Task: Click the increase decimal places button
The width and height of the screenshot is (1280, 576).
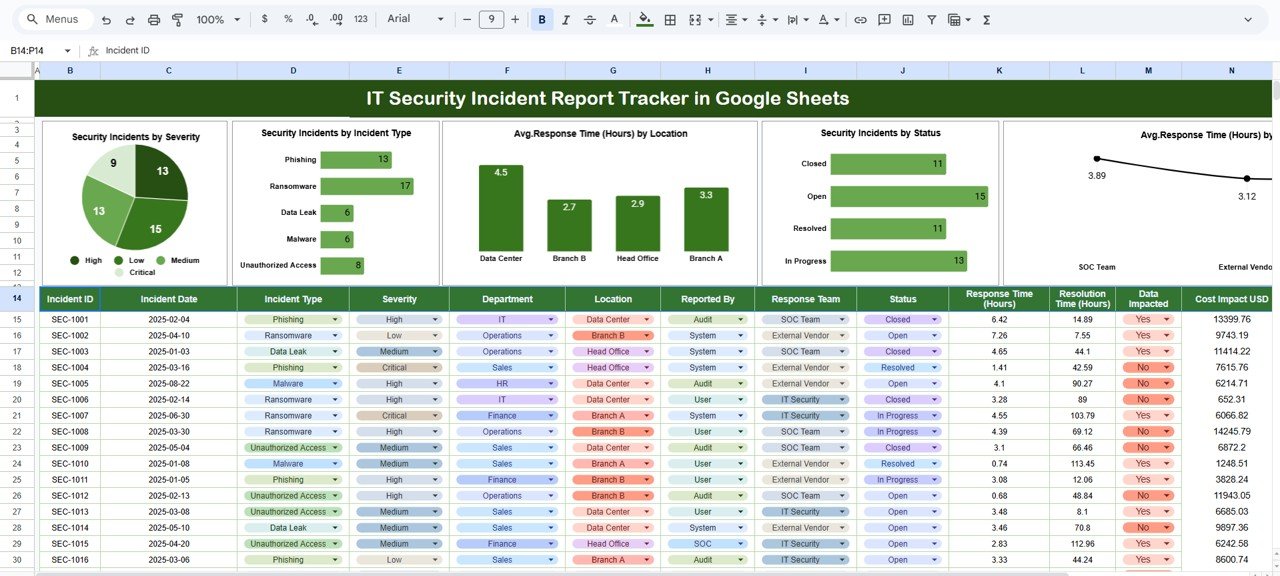Action: pyautogui.click(x=335, y=19)
